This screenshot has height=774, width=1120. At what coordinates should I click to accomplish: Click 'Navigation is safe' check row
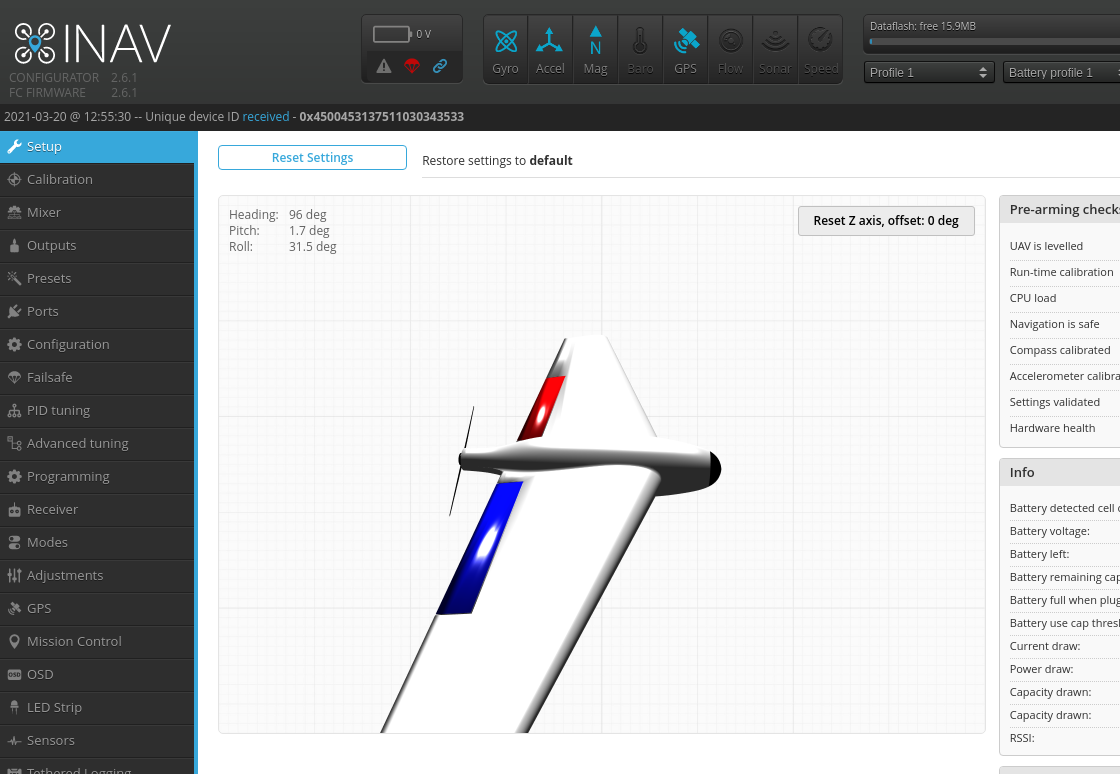(x=1064, y=324)
